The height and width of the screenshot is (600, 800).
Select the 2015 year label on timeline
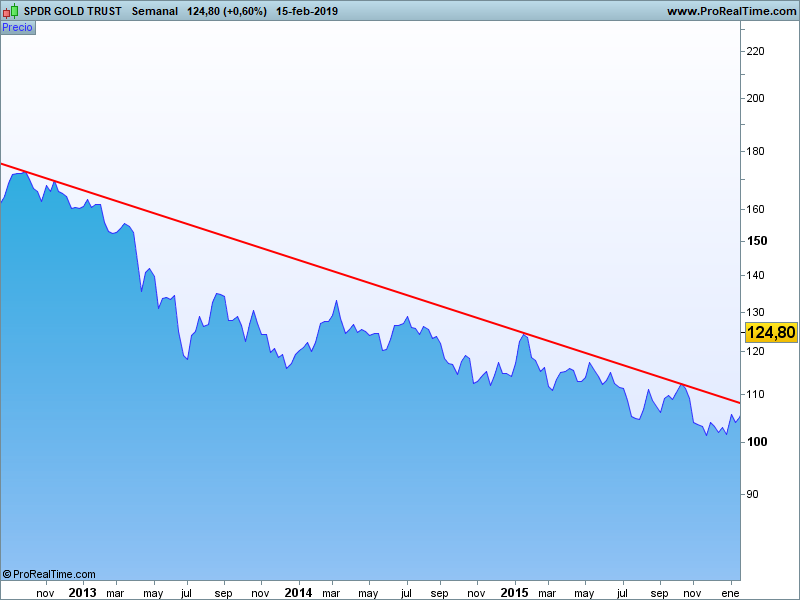point(513,592)
